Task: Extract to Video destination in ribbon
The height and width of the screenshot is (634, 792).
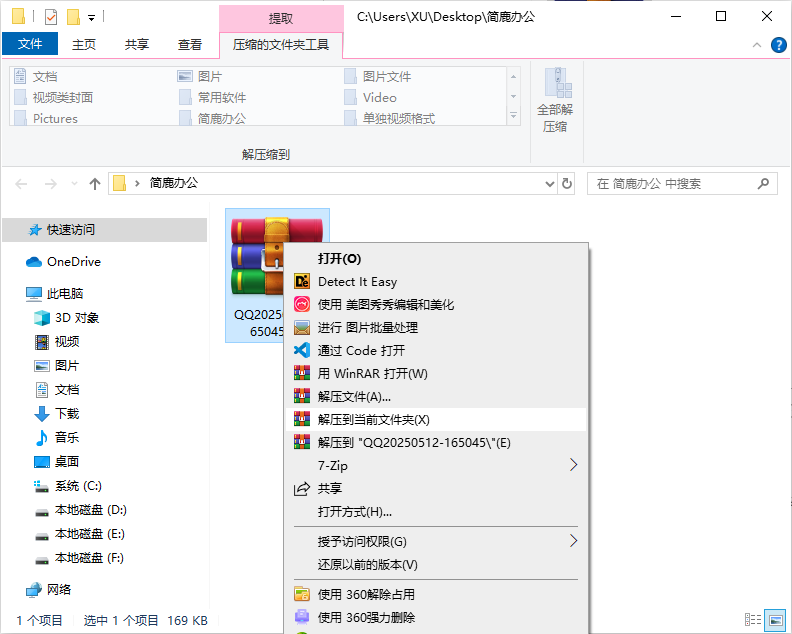Action: [371, 97]
